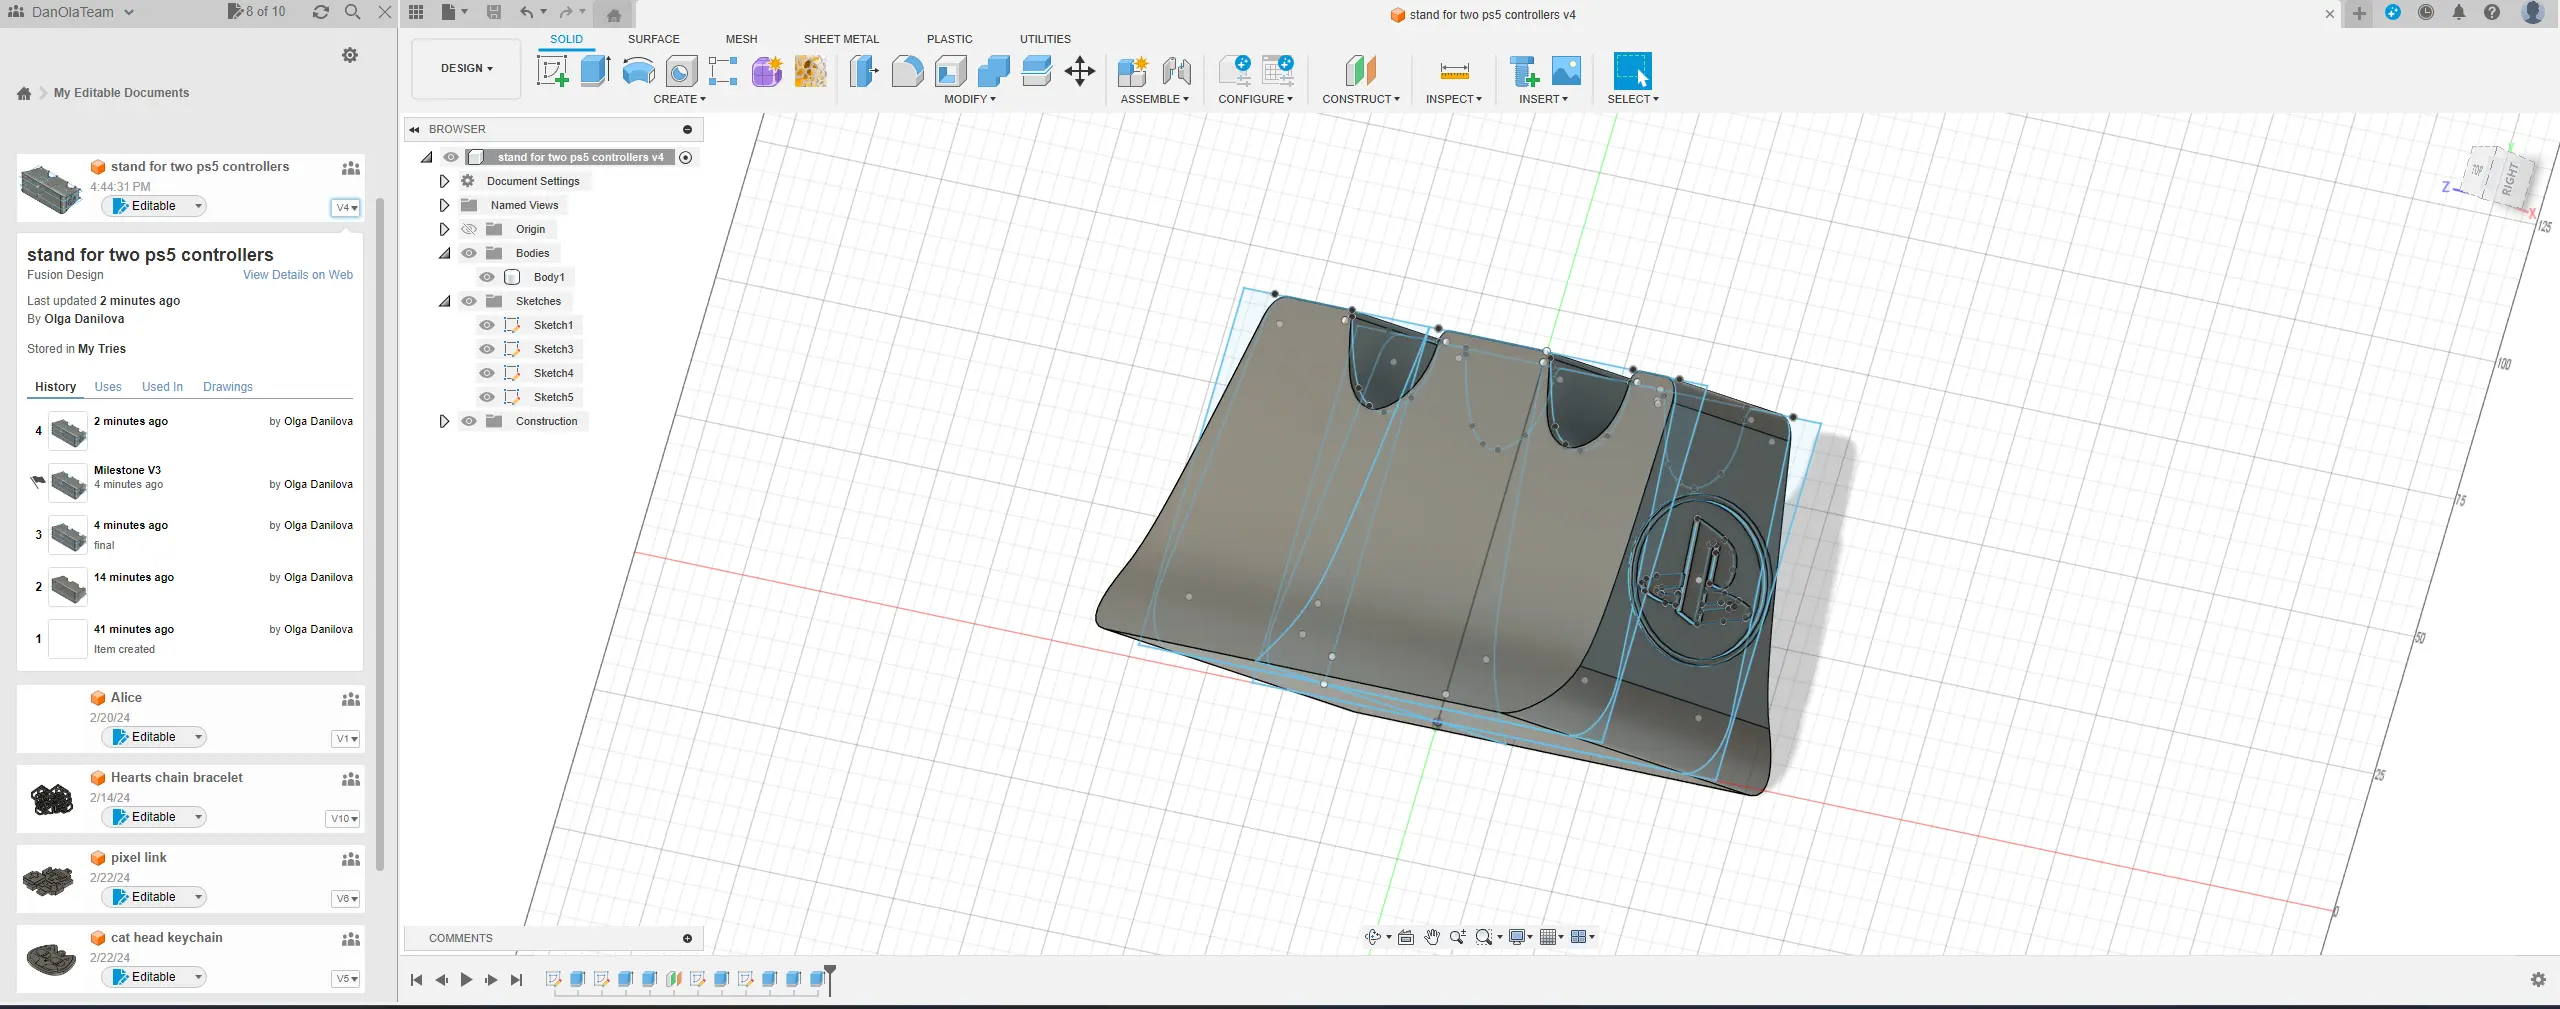Viewport: 2560px width, 1009px height.
Task: Select the Fillet tool
Action: 907,71
